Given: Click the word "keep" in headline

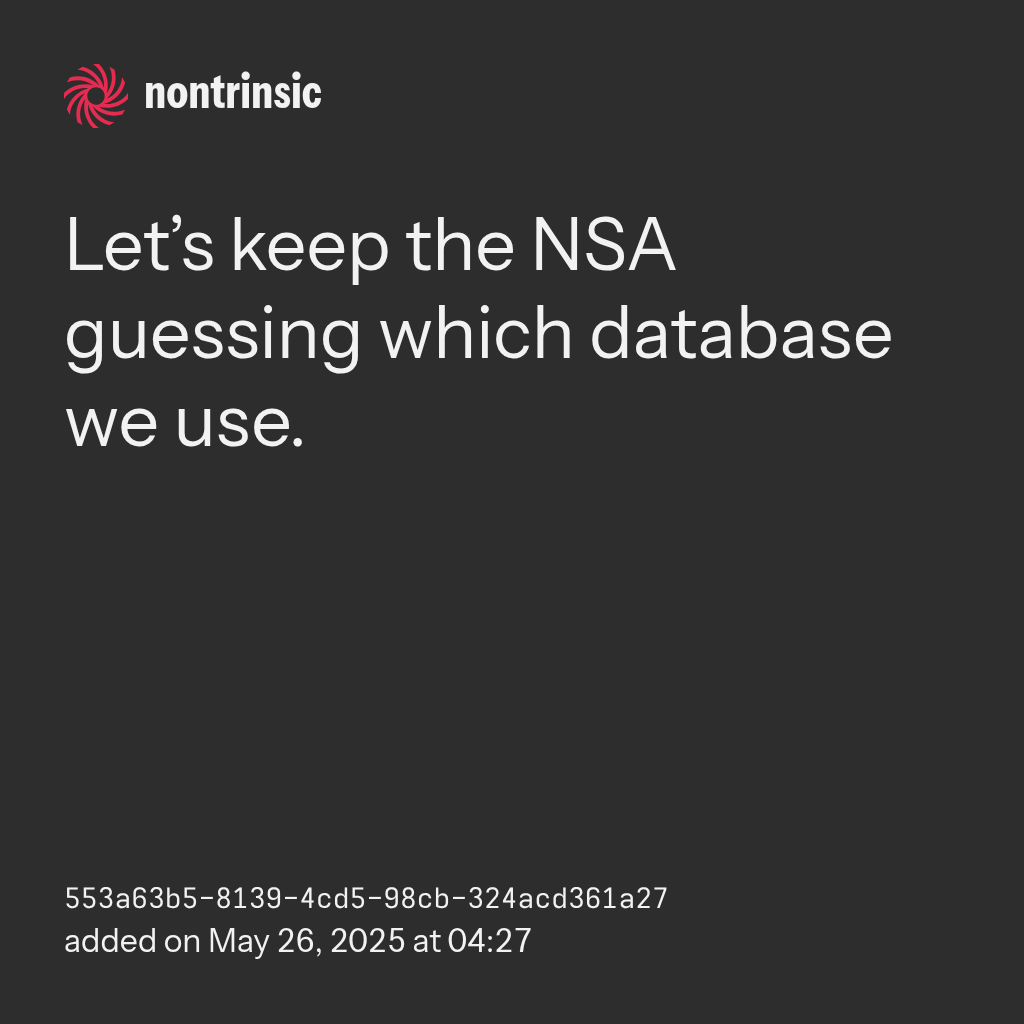Looking at the screenshot, I should coord(309,250).
